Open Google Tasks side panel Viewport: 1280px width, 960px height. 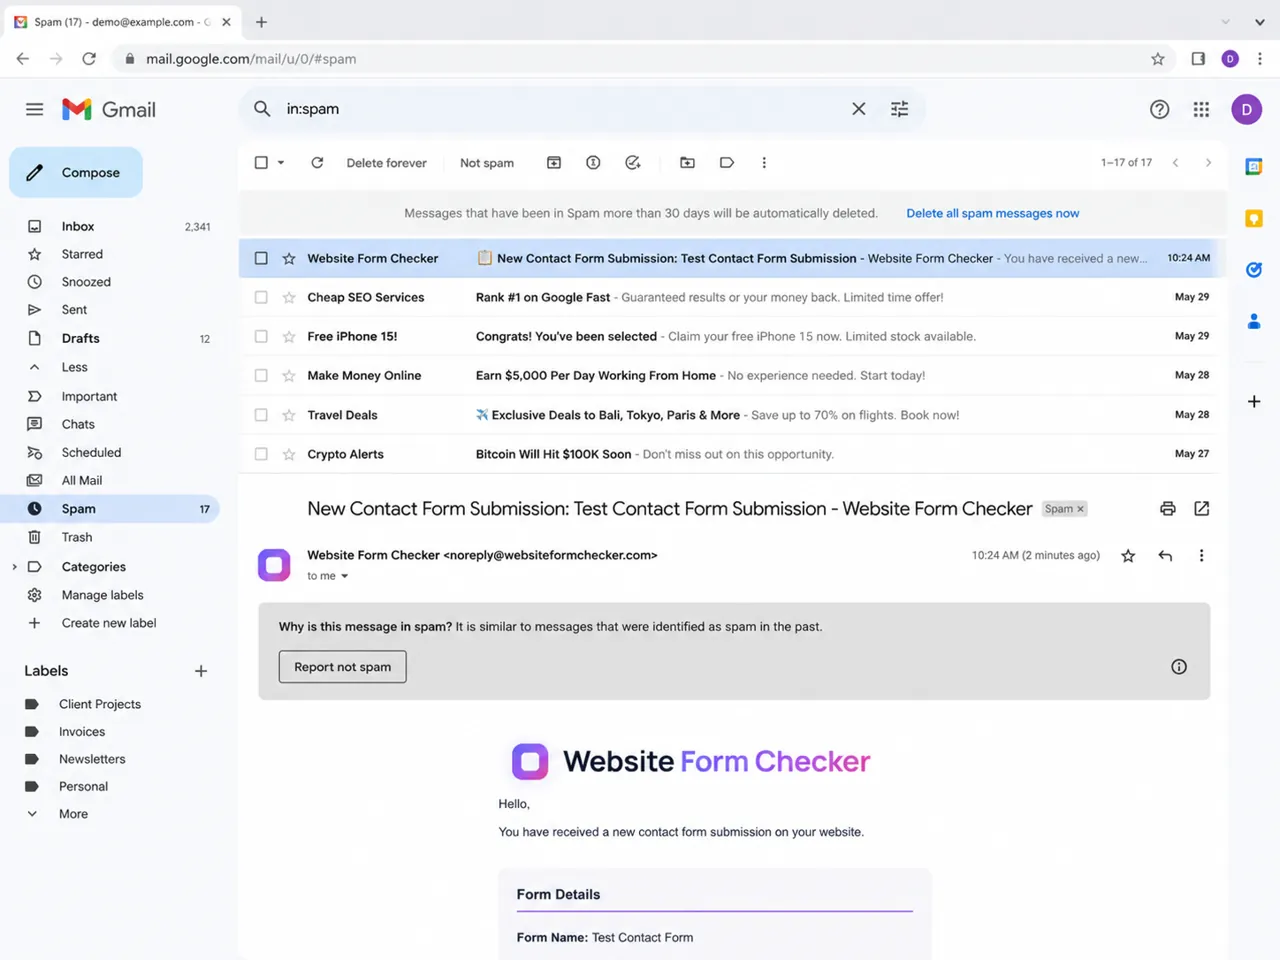pos(1253,270)
